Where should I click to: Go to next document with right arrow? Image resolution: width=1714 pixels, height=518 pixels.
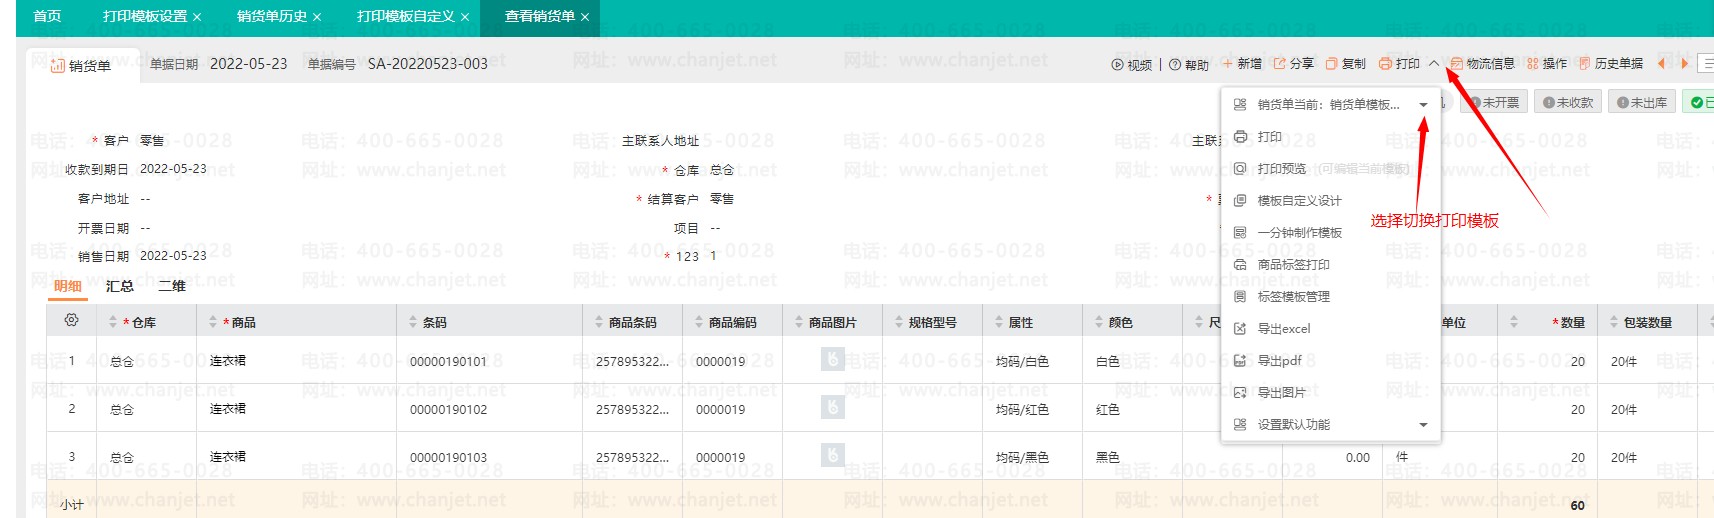tap(1685, 63)
